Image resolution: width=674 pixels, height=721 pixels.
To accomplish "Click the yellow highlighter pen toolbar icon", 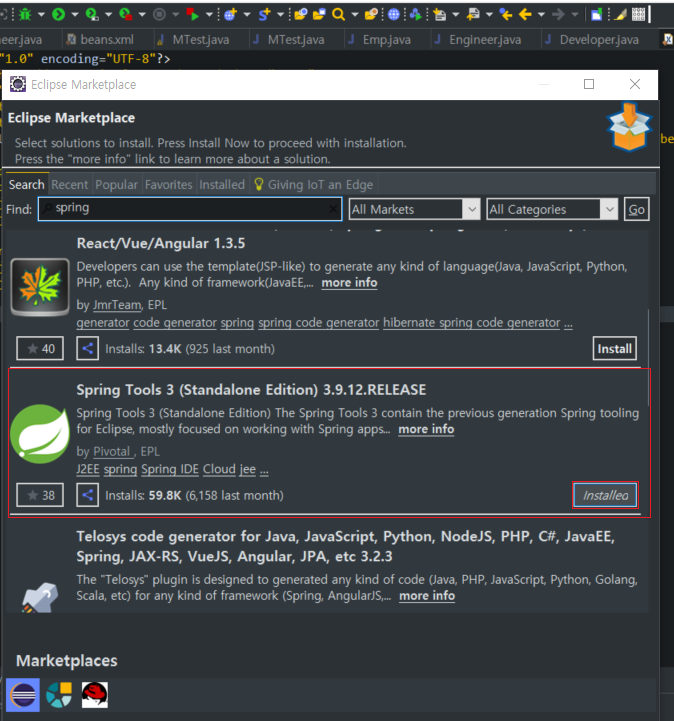I will click(x=621, y=15).
